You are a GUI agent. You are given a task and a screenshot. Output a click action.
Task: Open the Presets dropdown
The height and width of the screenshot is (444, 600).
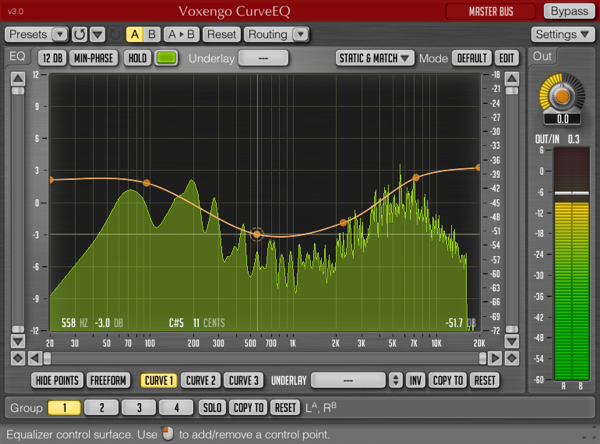(36, 34)
